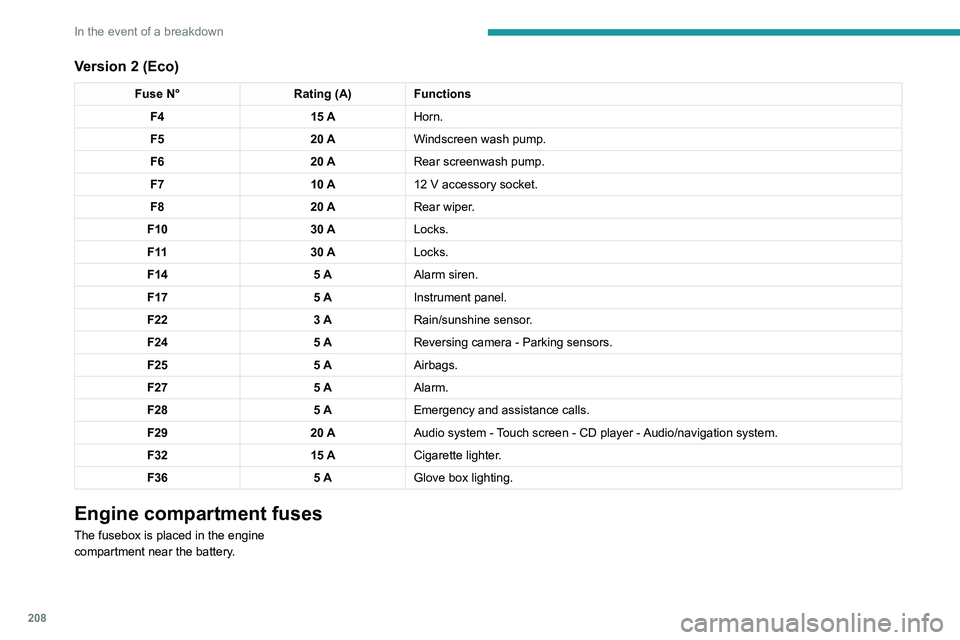
Task: Click the "3 A" rating cell
Action: [322, 320]
